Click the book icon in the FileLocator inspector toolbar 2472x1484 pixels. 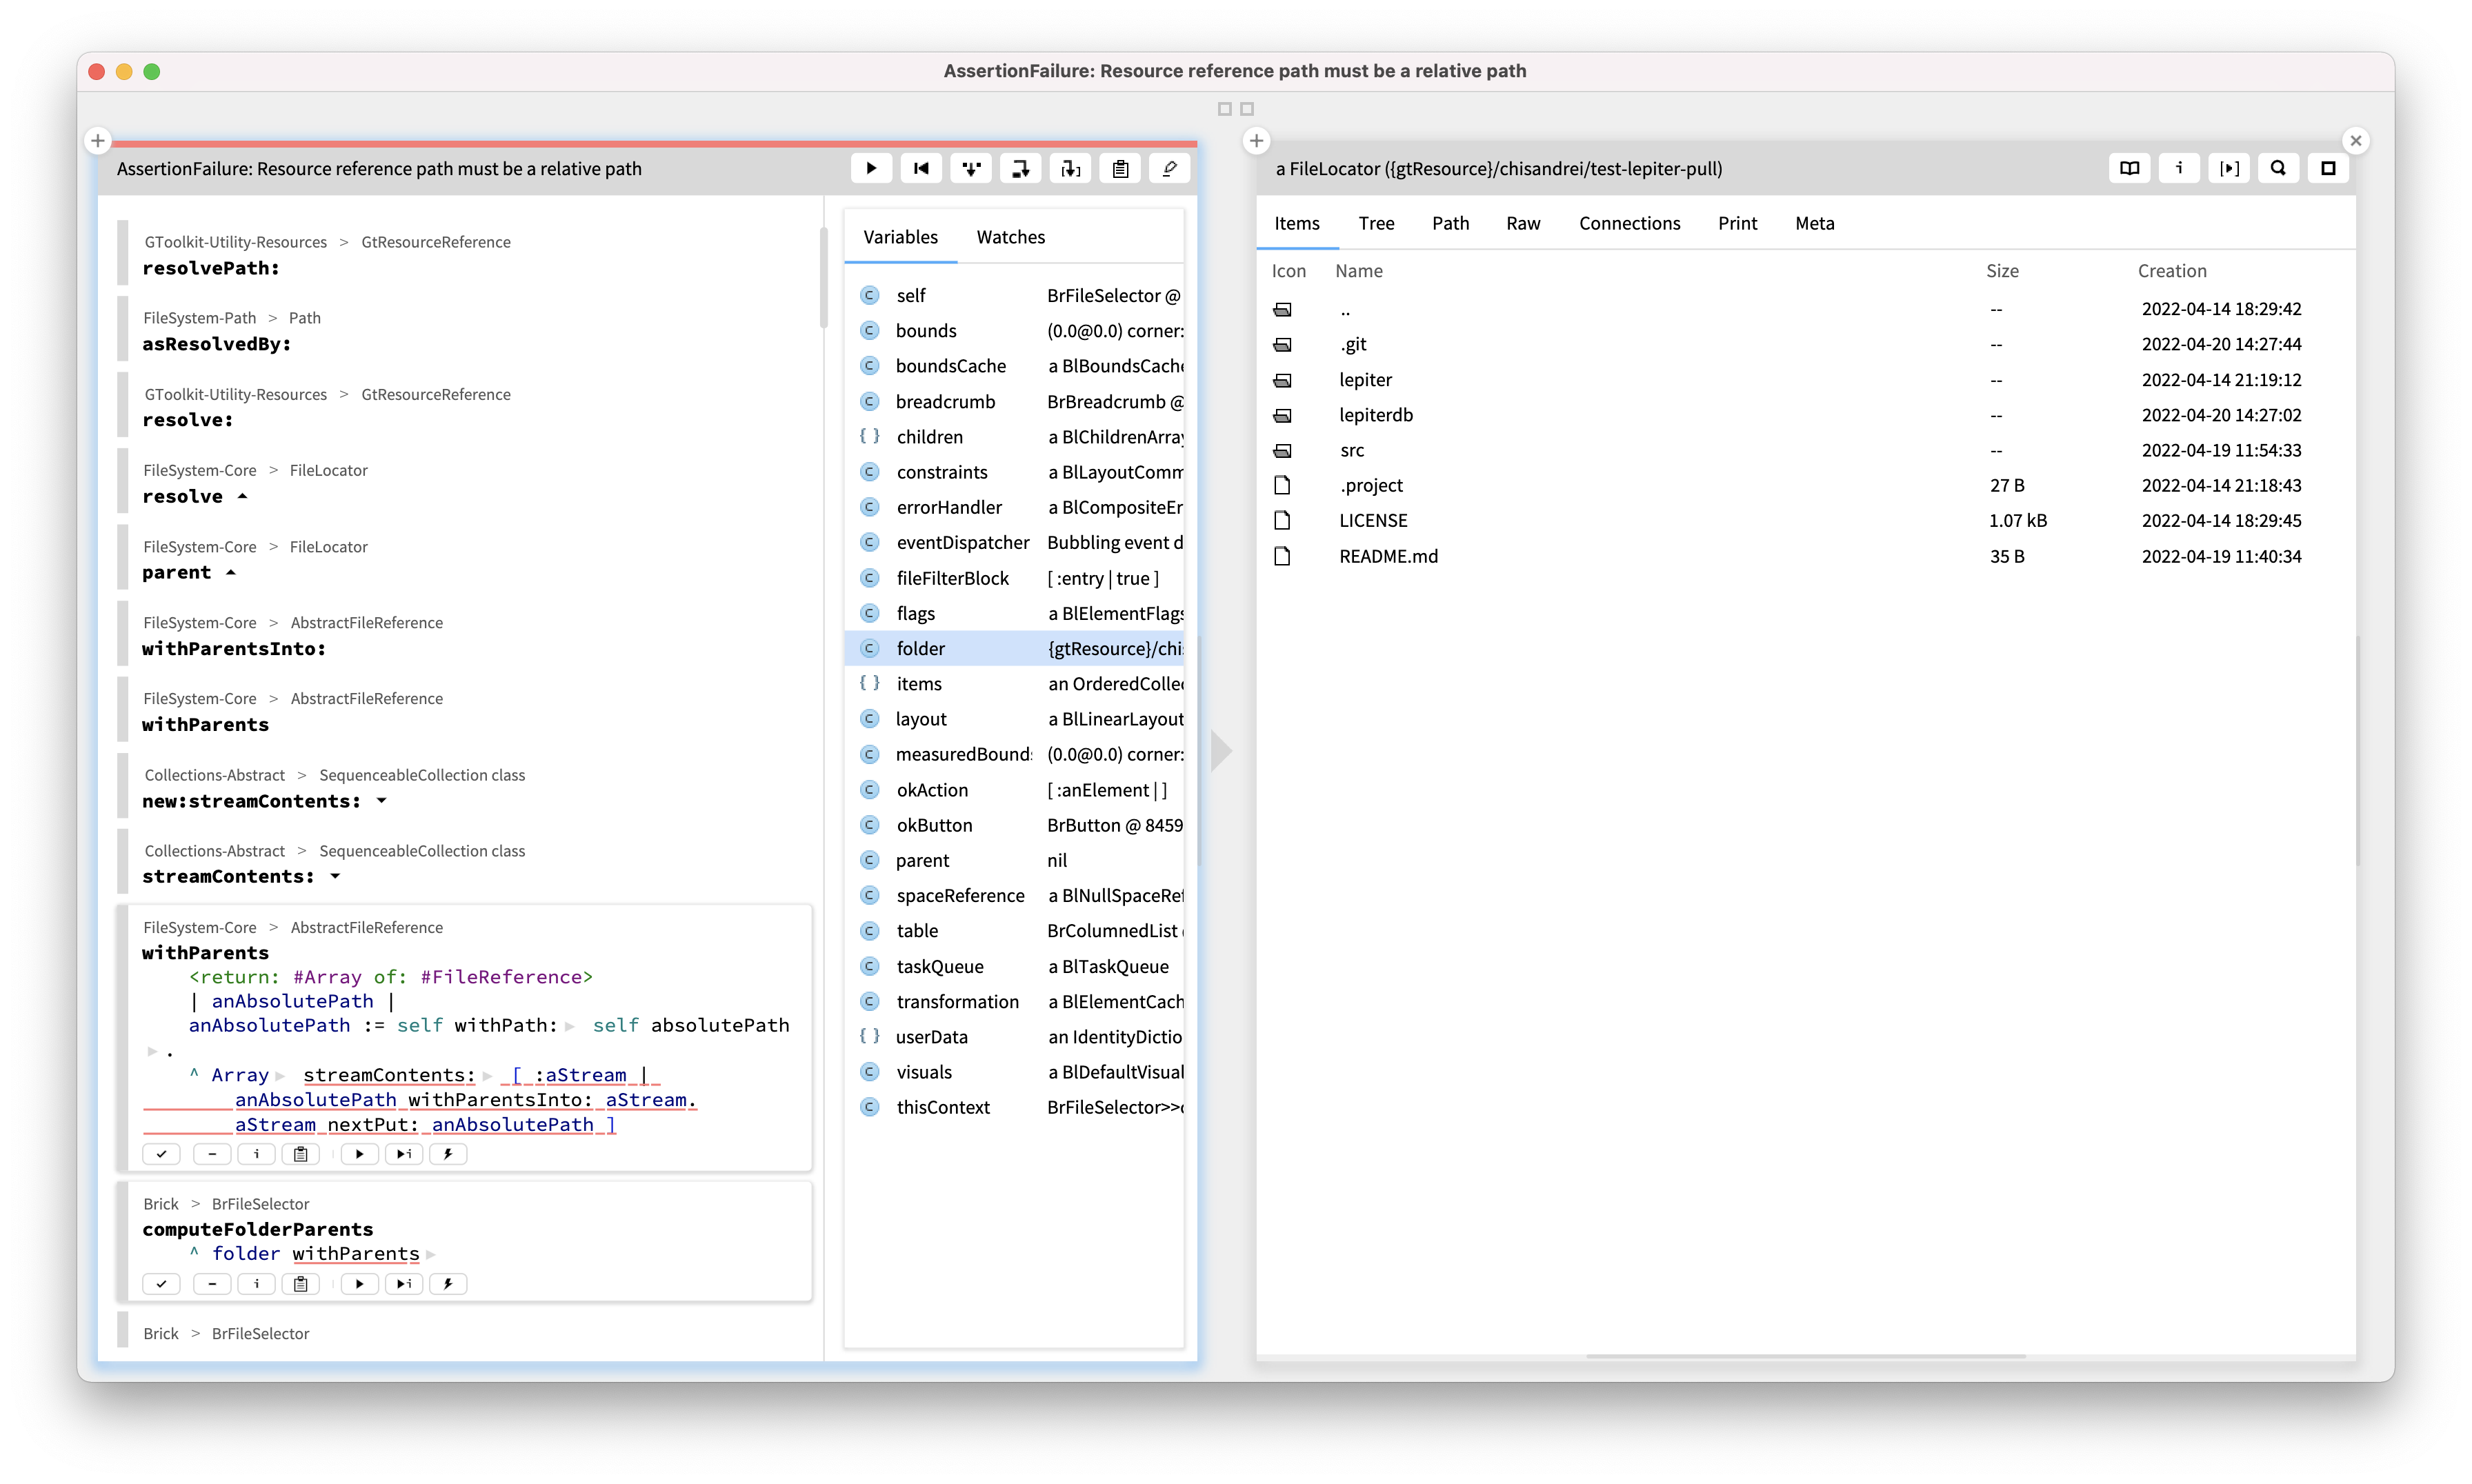(2129, 168)
